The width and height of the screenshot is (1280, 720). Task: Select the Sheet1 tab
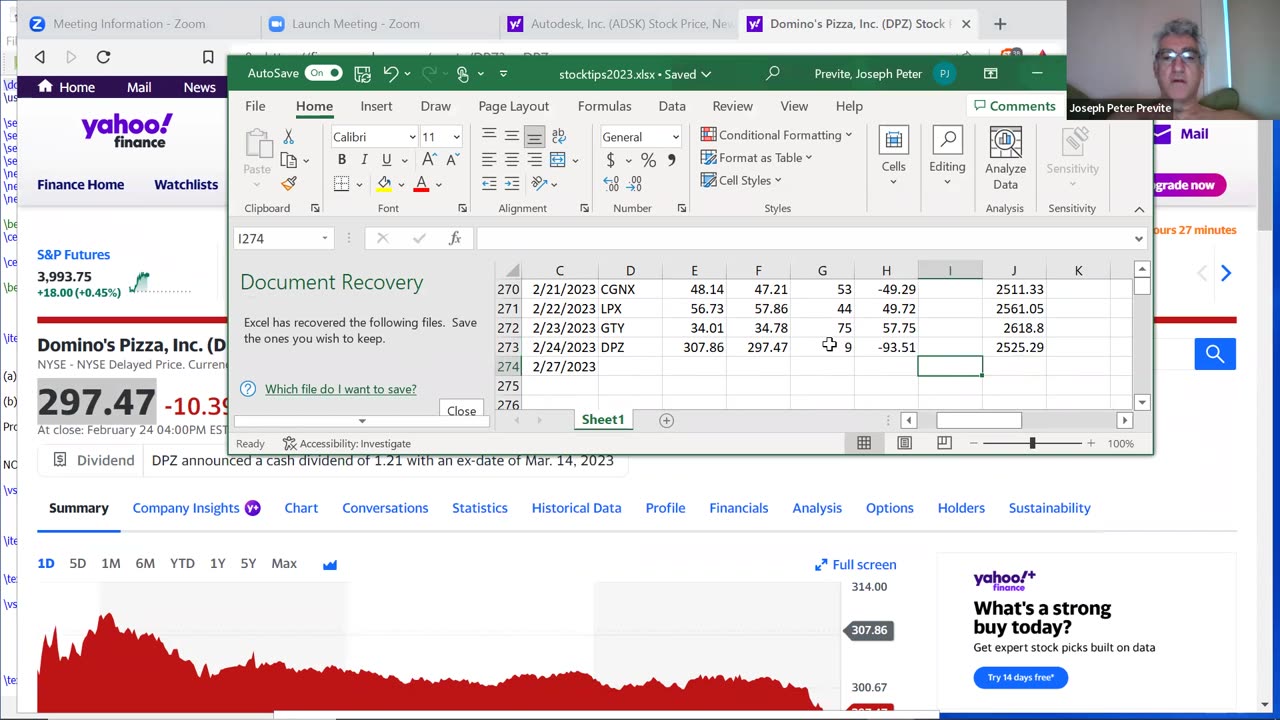[603, 420]
